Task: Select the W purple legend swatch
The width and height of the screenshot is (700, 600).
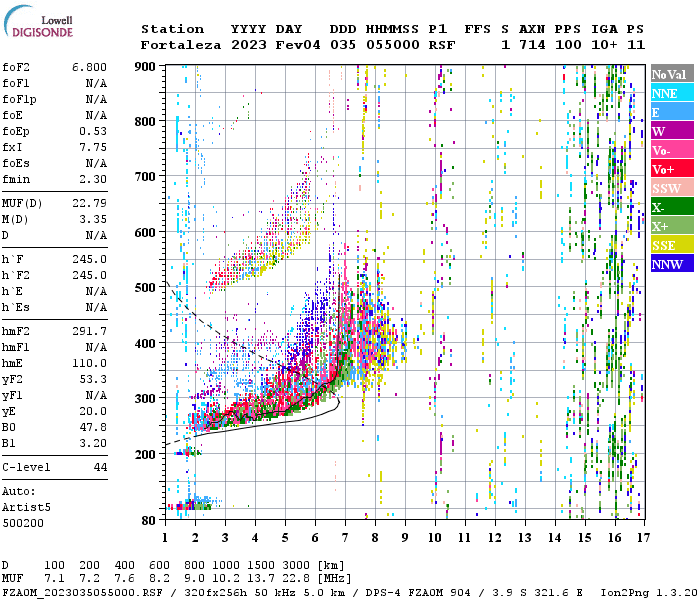Action: click(672, 131)
